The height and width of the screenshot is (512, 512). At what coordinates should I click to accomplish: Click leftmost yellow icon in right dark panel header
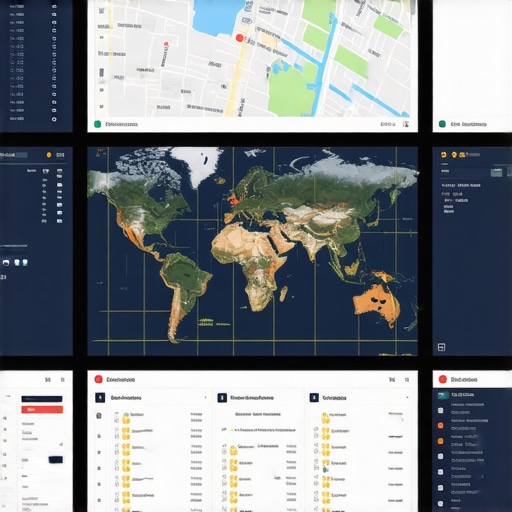coord(444,155)
